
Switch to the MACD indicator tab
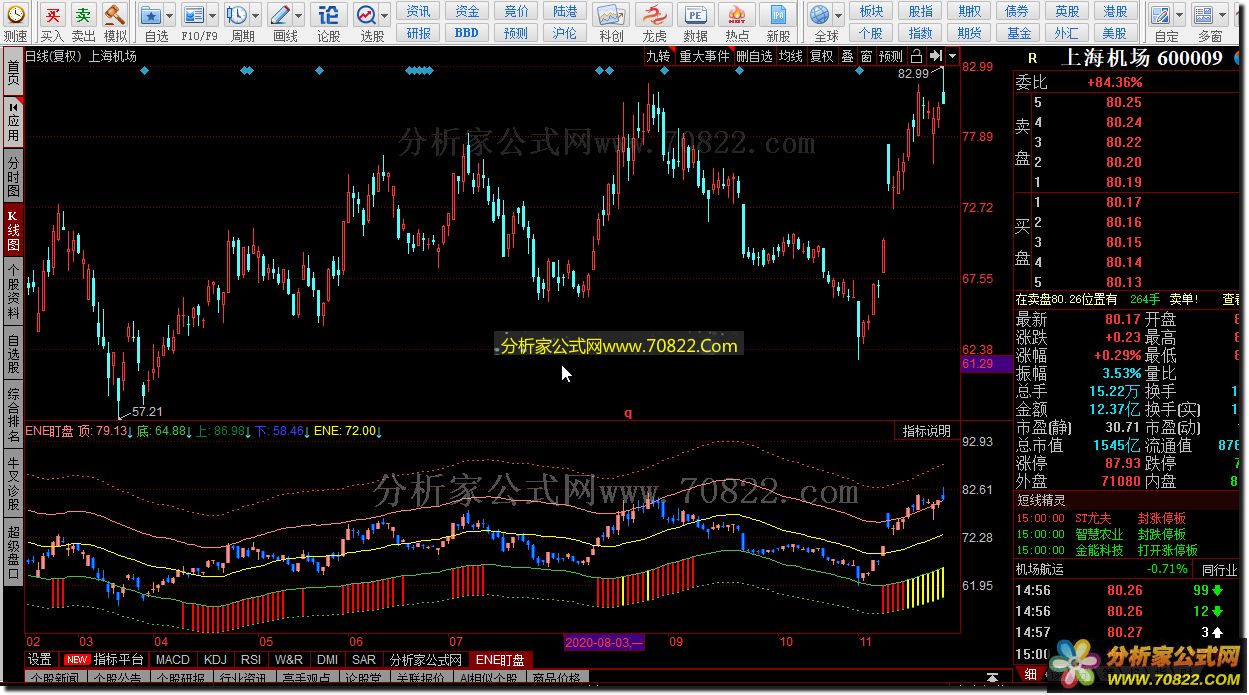[x=173, y=660]
